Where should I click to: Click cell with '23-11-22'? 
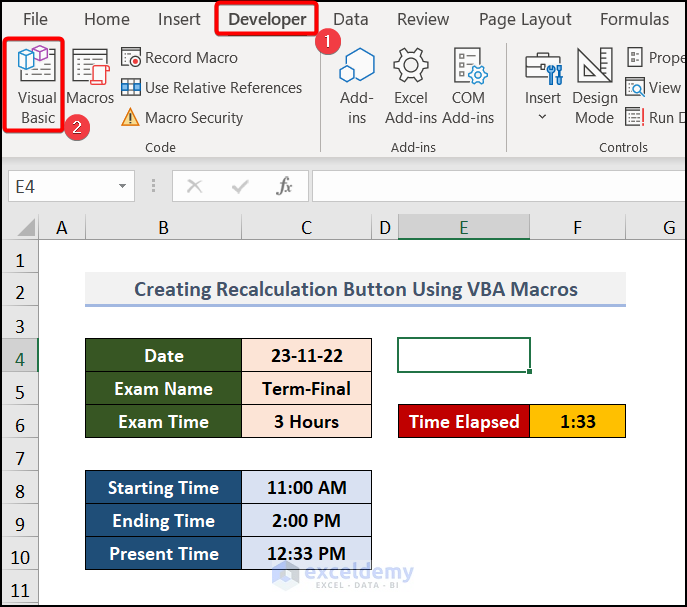306,355
